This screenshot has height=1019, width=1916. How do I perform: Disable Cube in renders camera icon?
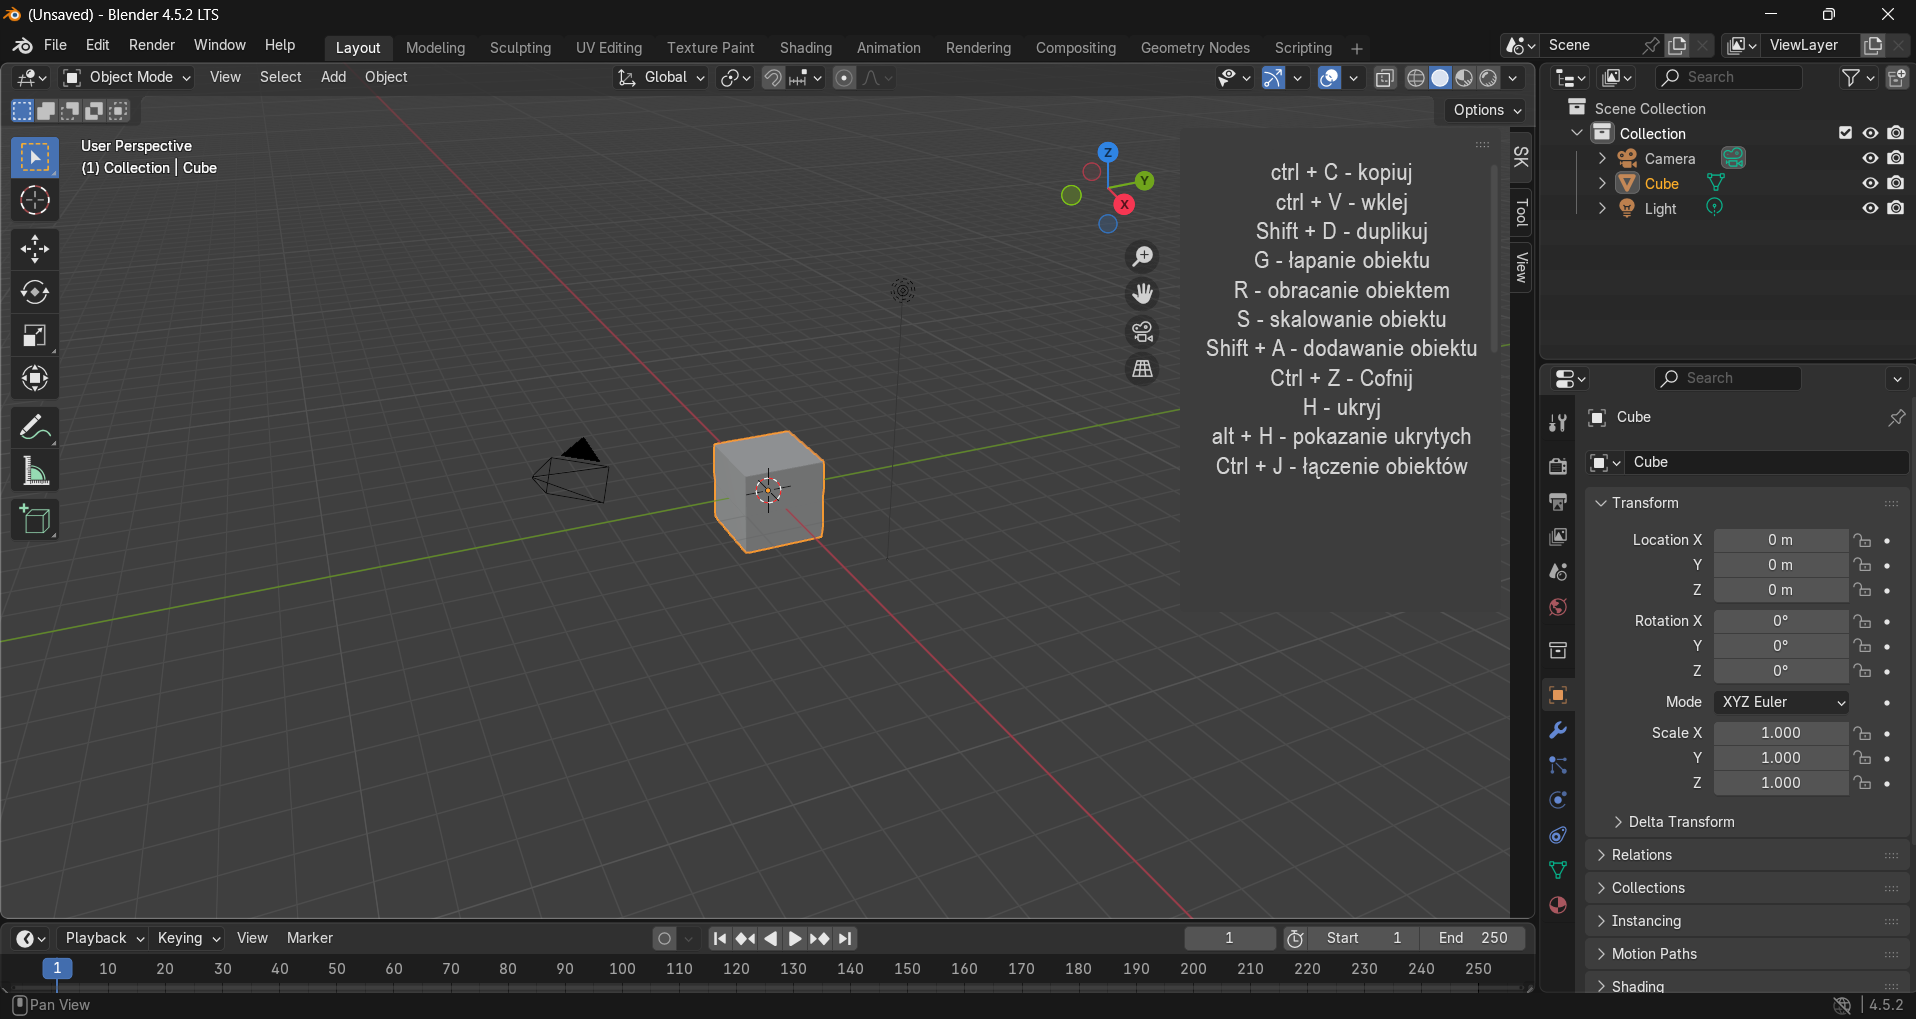click(1896, 183)
